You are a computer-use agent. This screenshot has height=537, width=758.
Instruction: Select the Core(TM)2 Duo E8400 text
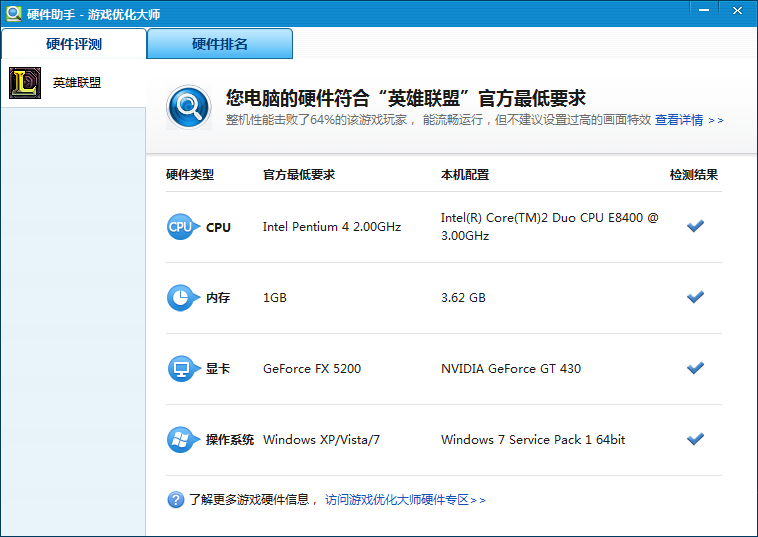point(550,226)
